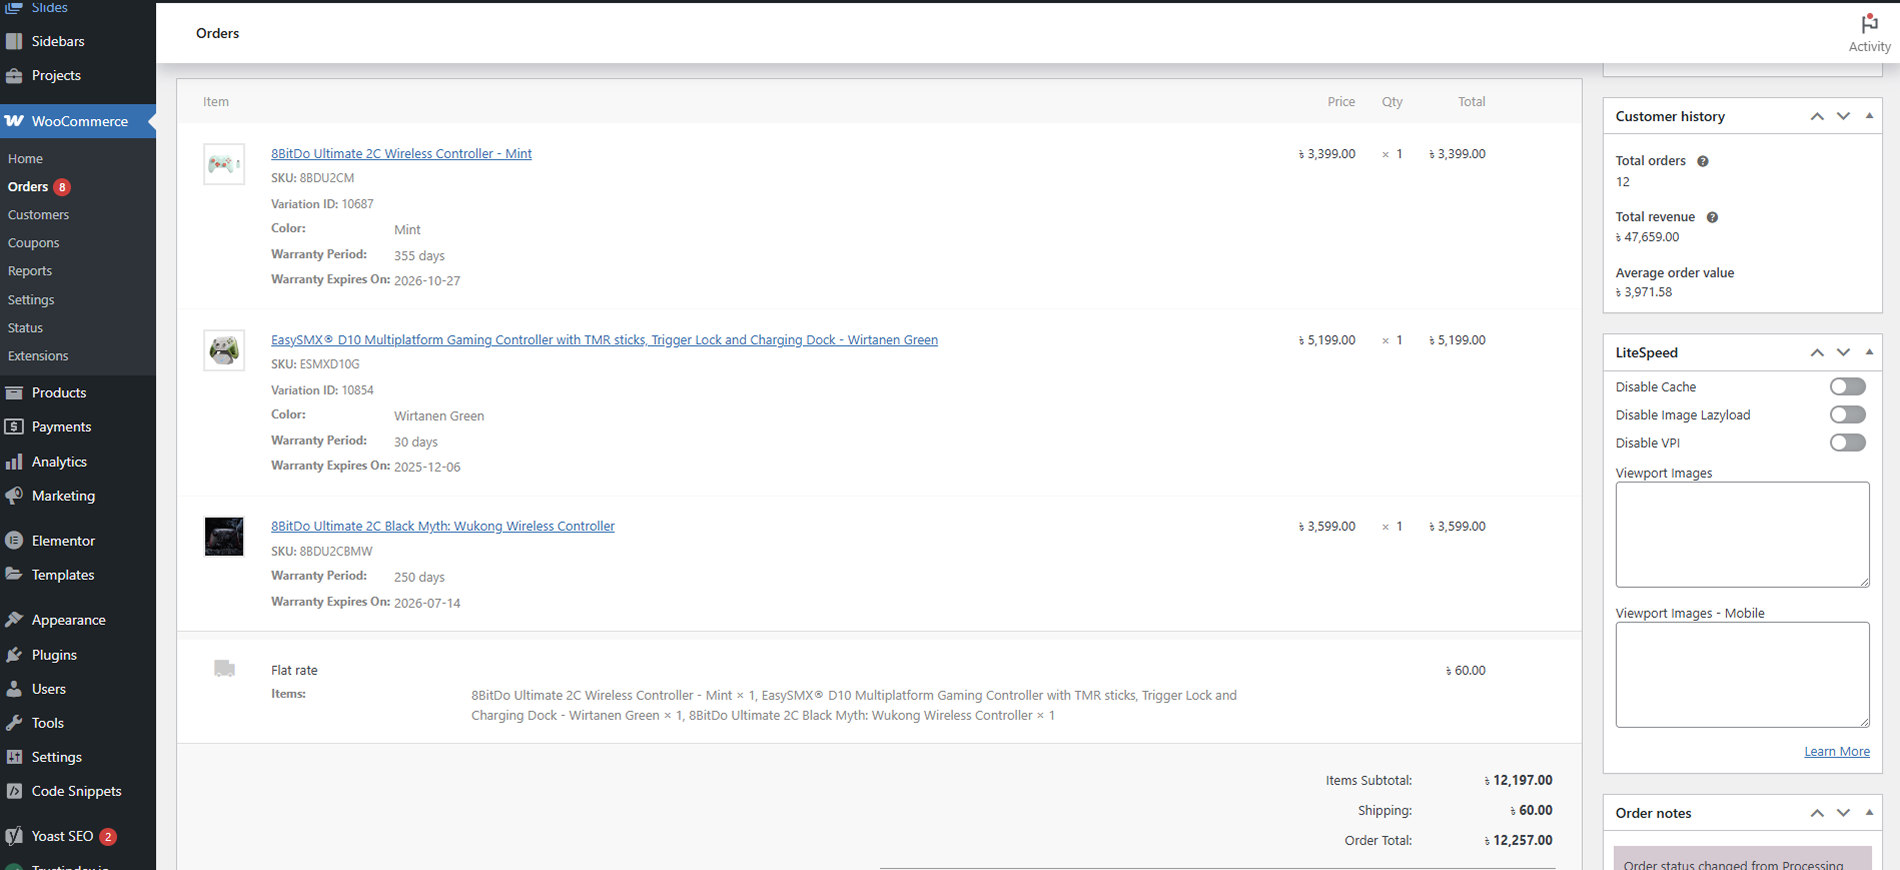Image resolution: width=1900 pixels, height=870 pixels.
Task: Open WooCommerce Home submenu item
Action: 25,158
